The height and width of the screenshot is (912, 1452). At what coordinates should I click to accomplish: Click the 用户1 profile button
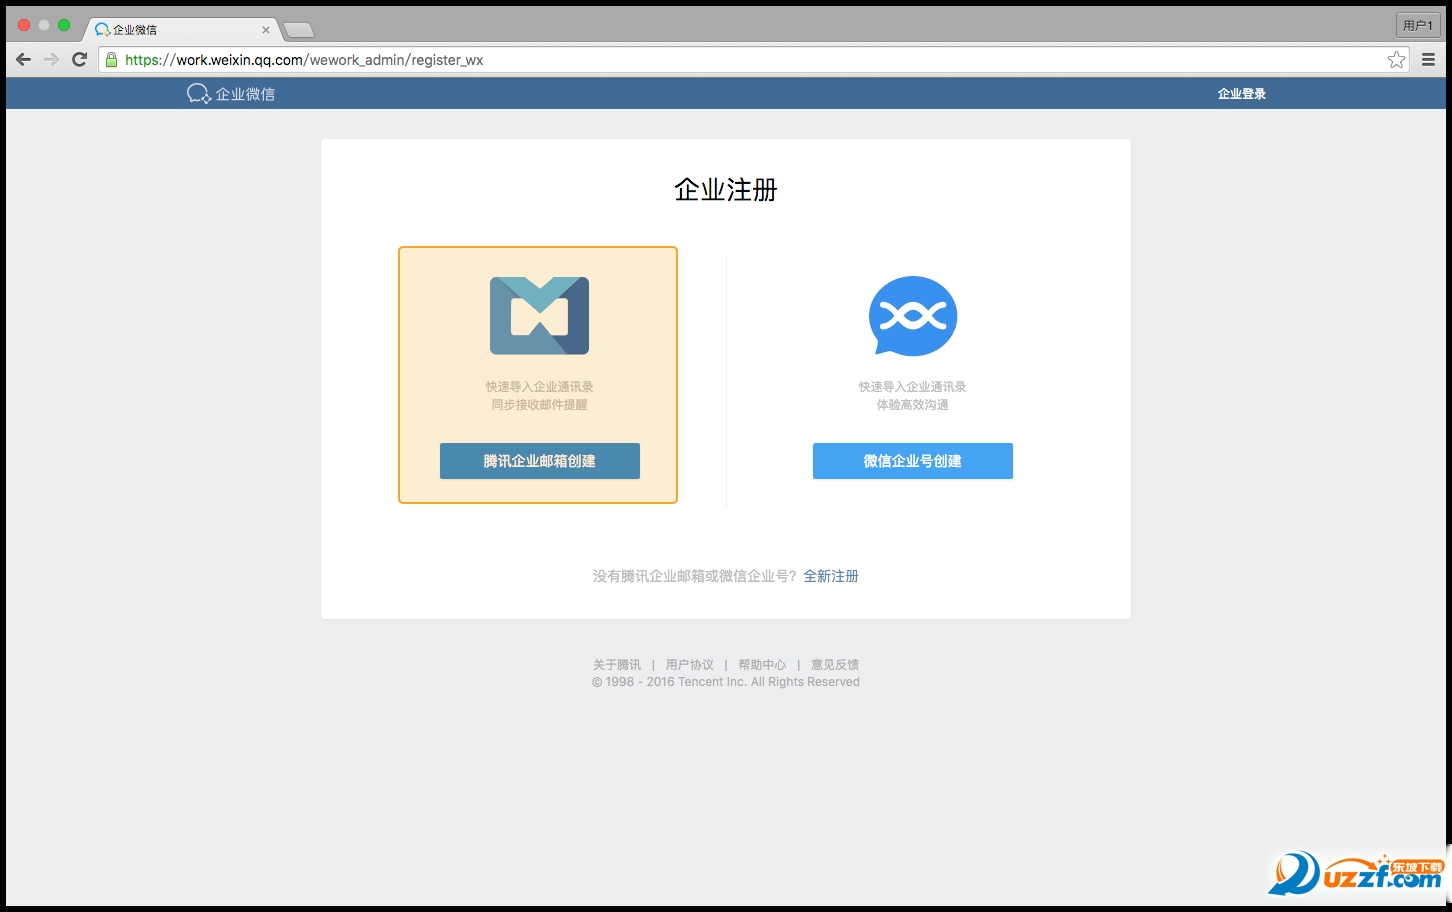[x=1418, y=25]
